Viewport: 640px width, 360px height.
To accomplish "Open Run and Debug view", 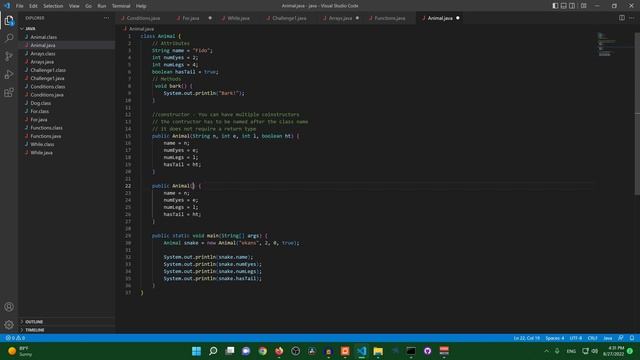I will coord(9,75).
